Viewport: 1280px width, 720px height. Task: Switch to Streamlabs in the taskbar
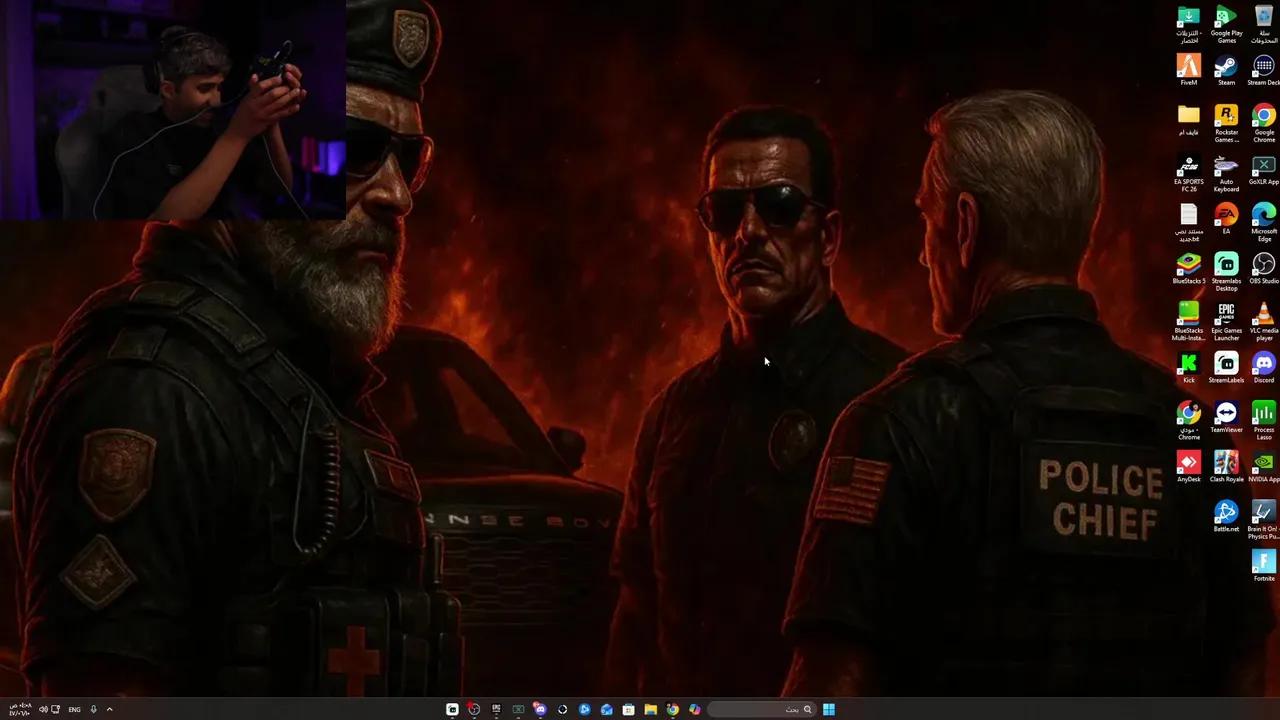click(x=452, y=709)
